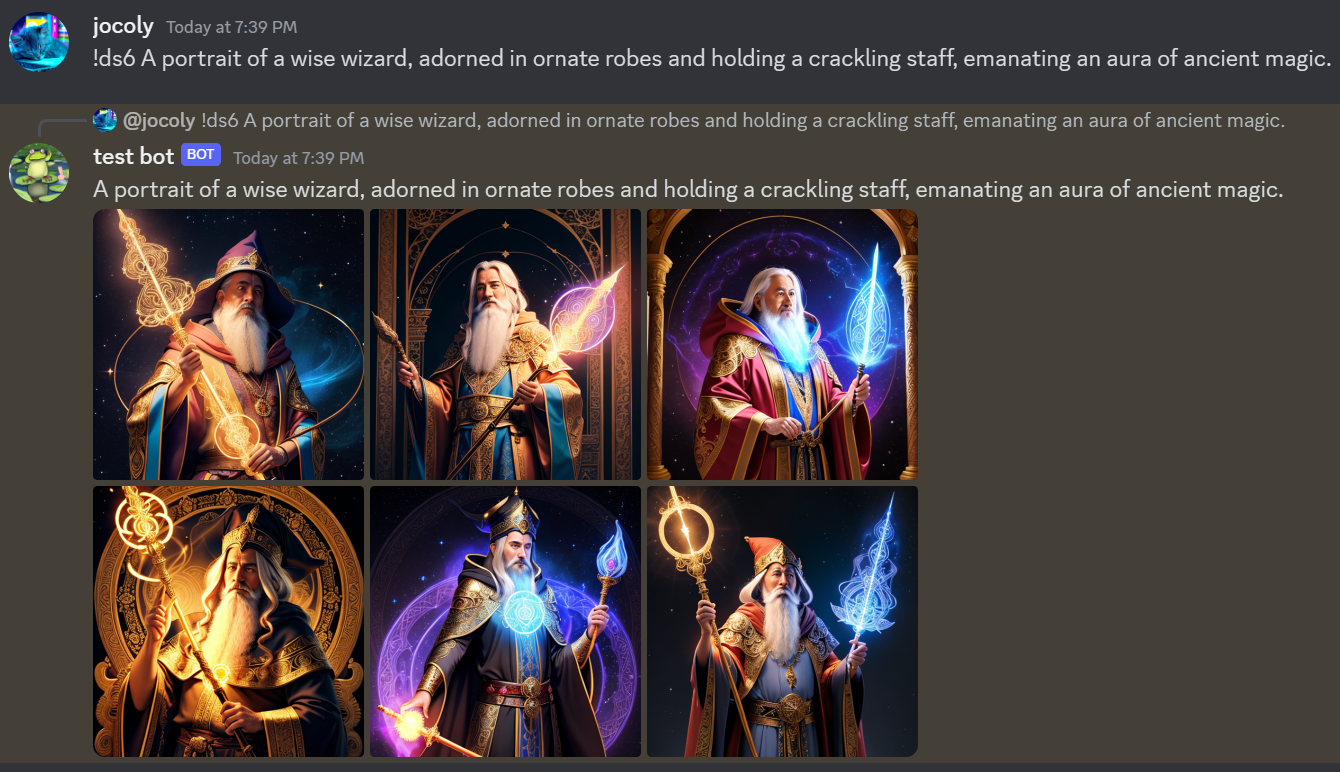Click the replied message preview text
Viewport: 1340px width, 772px height.
click(x=743, y=120)
